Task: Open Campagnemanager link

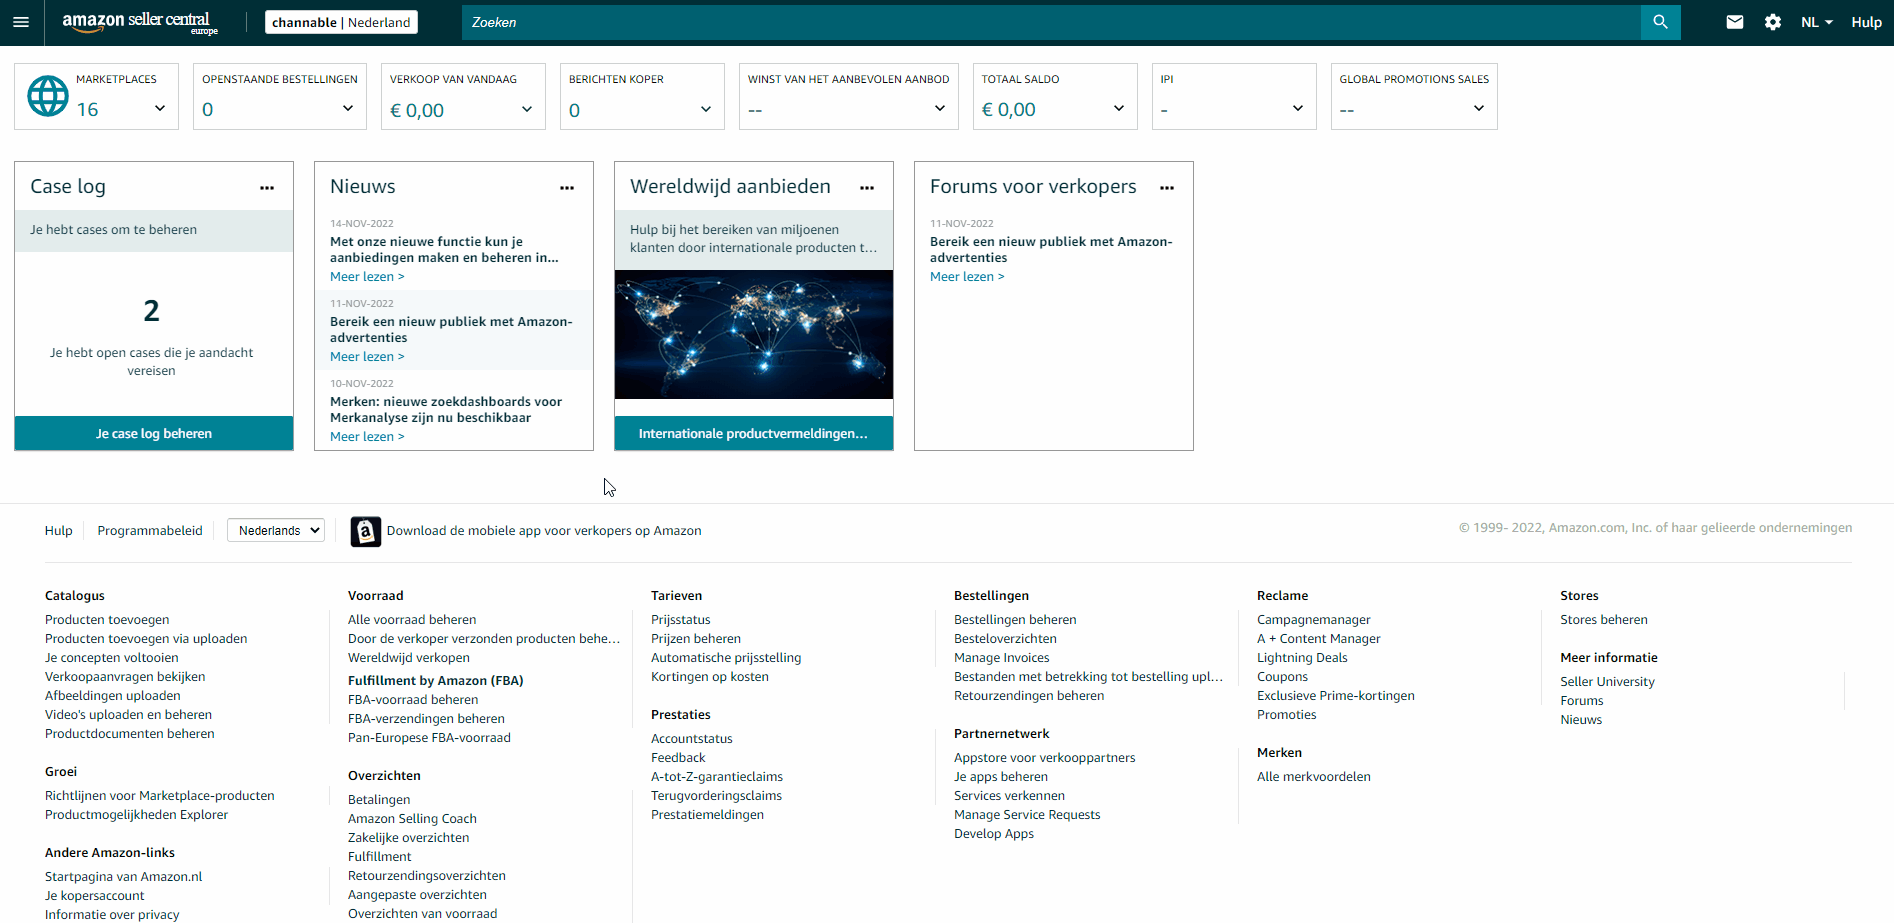Action: pyautogui.click(x=1314, y=620)
